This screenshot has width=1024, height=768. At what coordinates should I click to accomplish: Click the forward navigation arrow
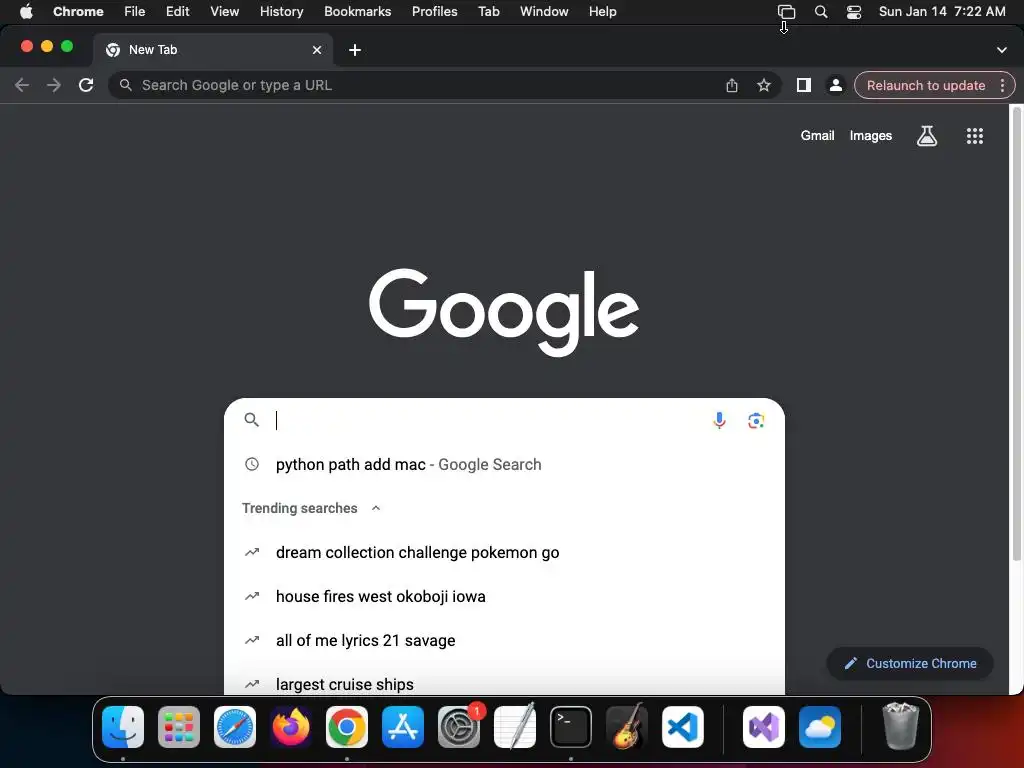pyautogui.click(x=54, y=86)
